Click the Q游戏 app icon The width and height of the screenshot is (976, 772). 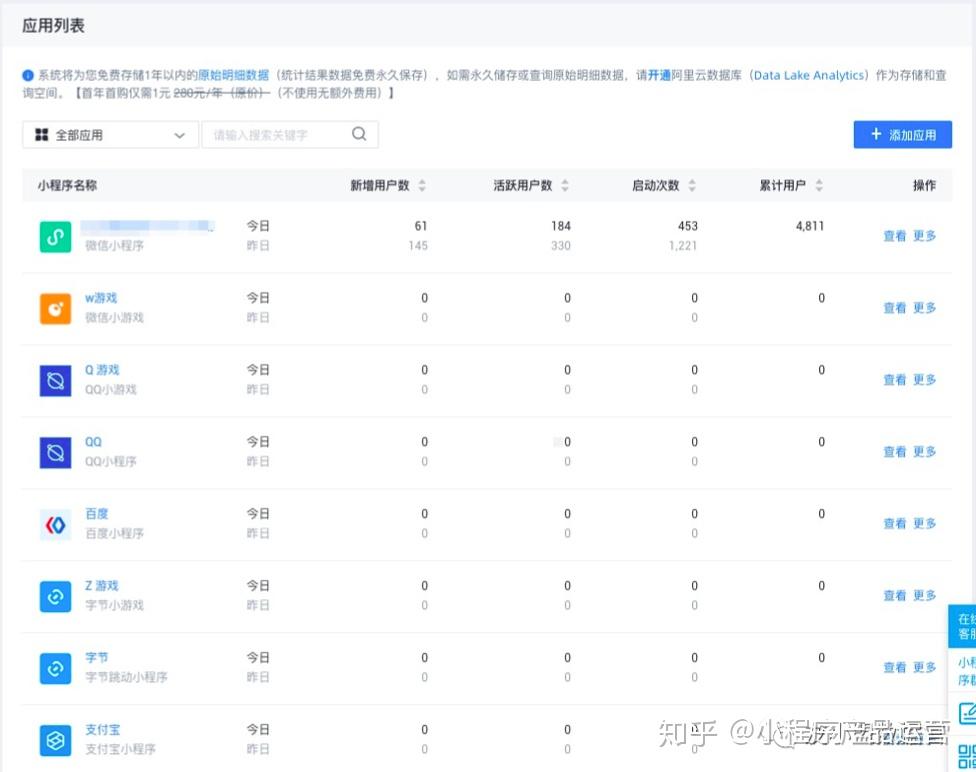pos(55,380)
